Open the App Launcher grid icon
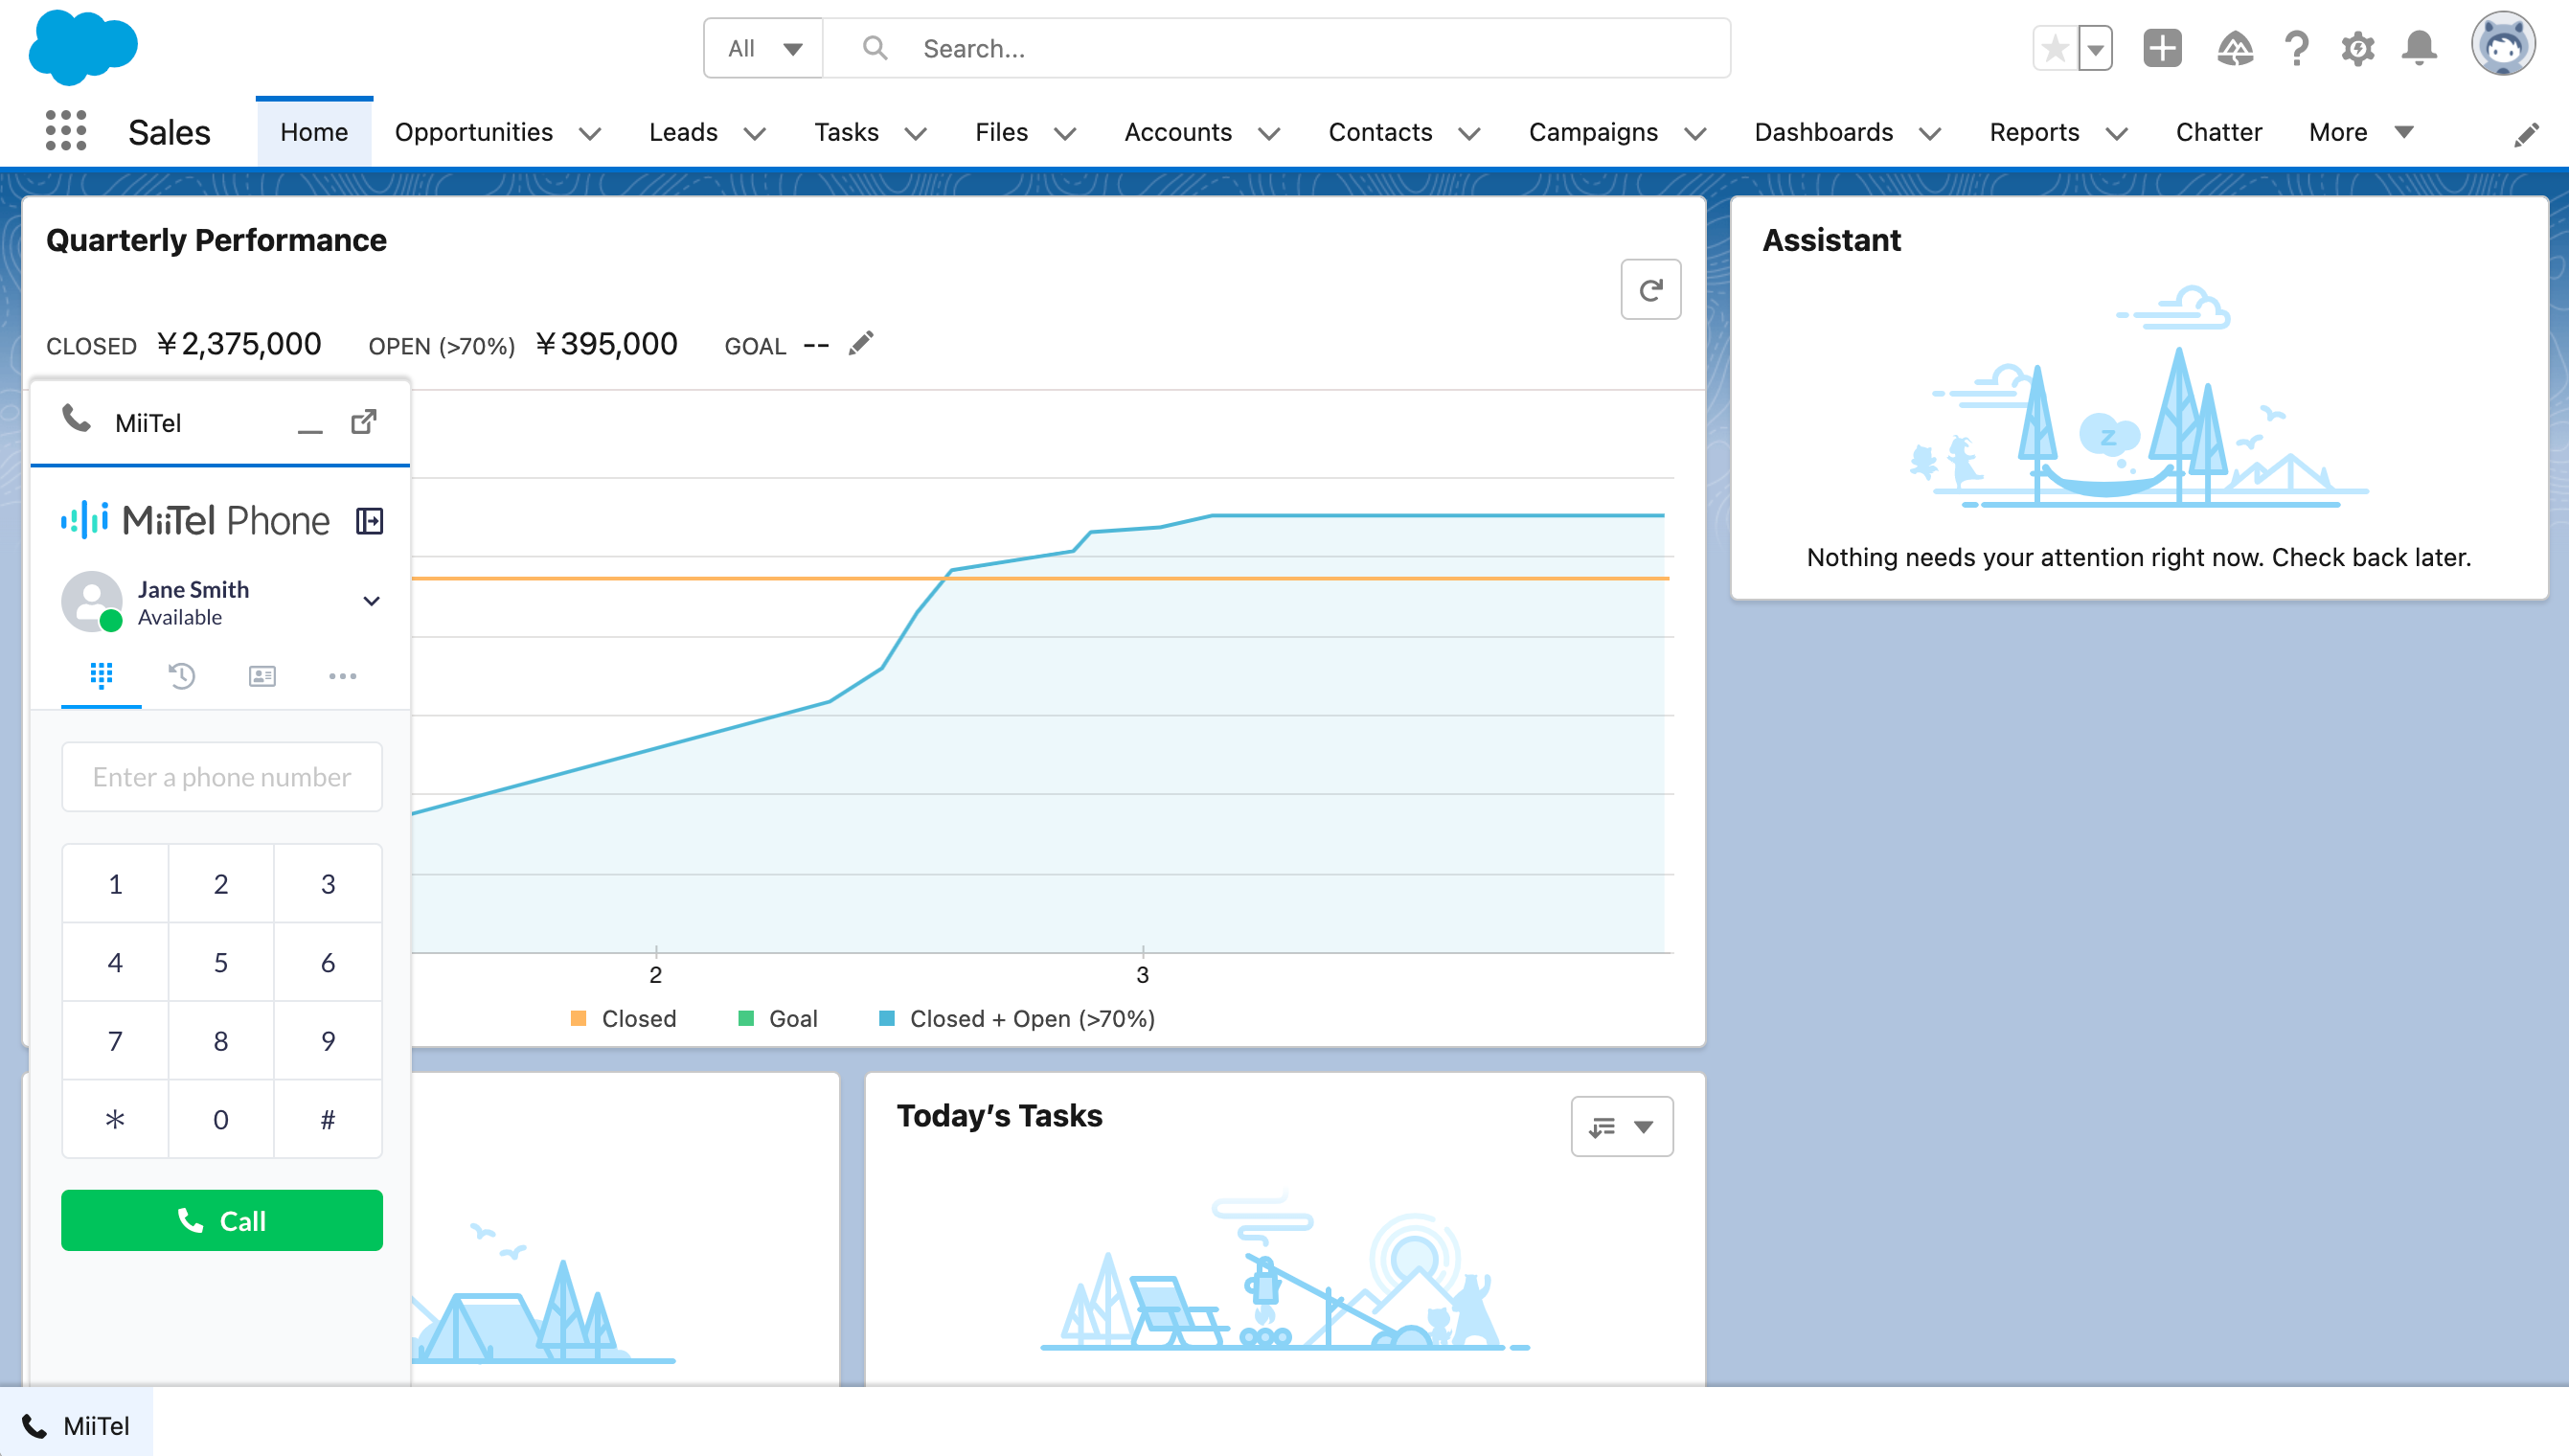The height and width of the screenshot is (1456, 2569). (66, 131)
